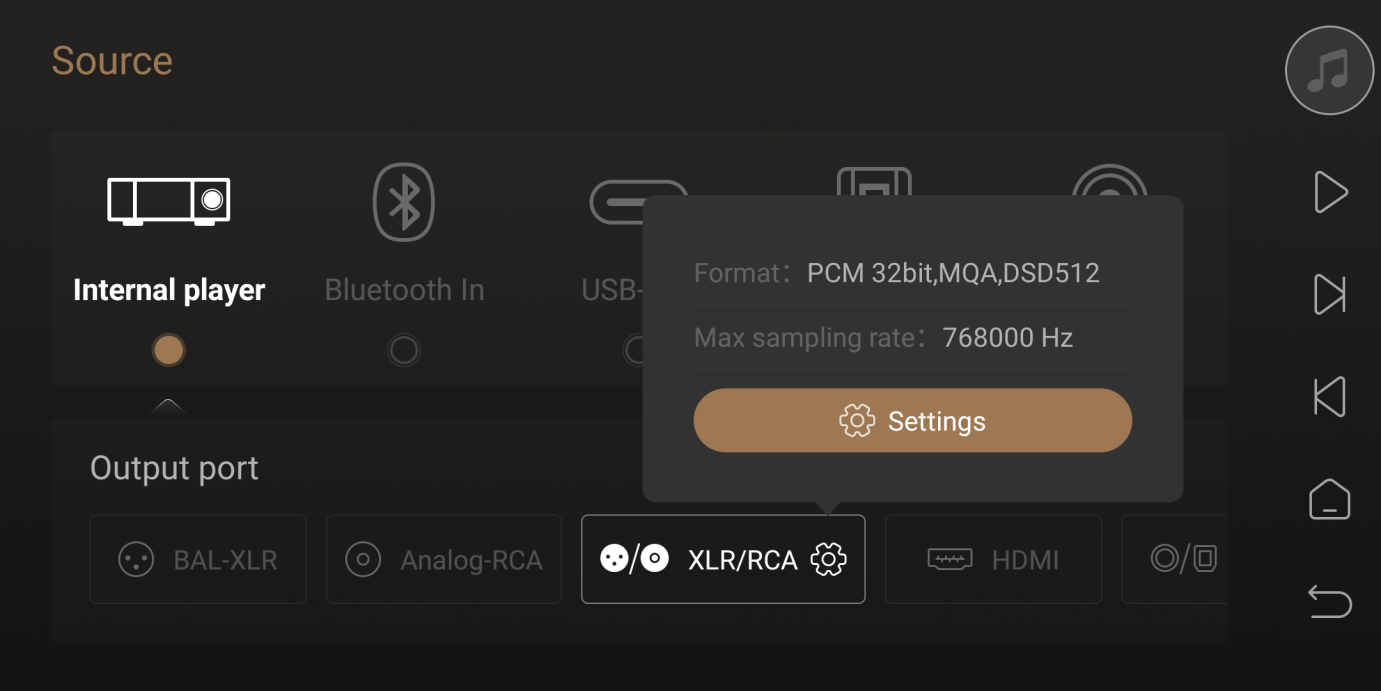Click the brown Settings button
Viewport: 1381px width, 691px height.
click(912, 421)
